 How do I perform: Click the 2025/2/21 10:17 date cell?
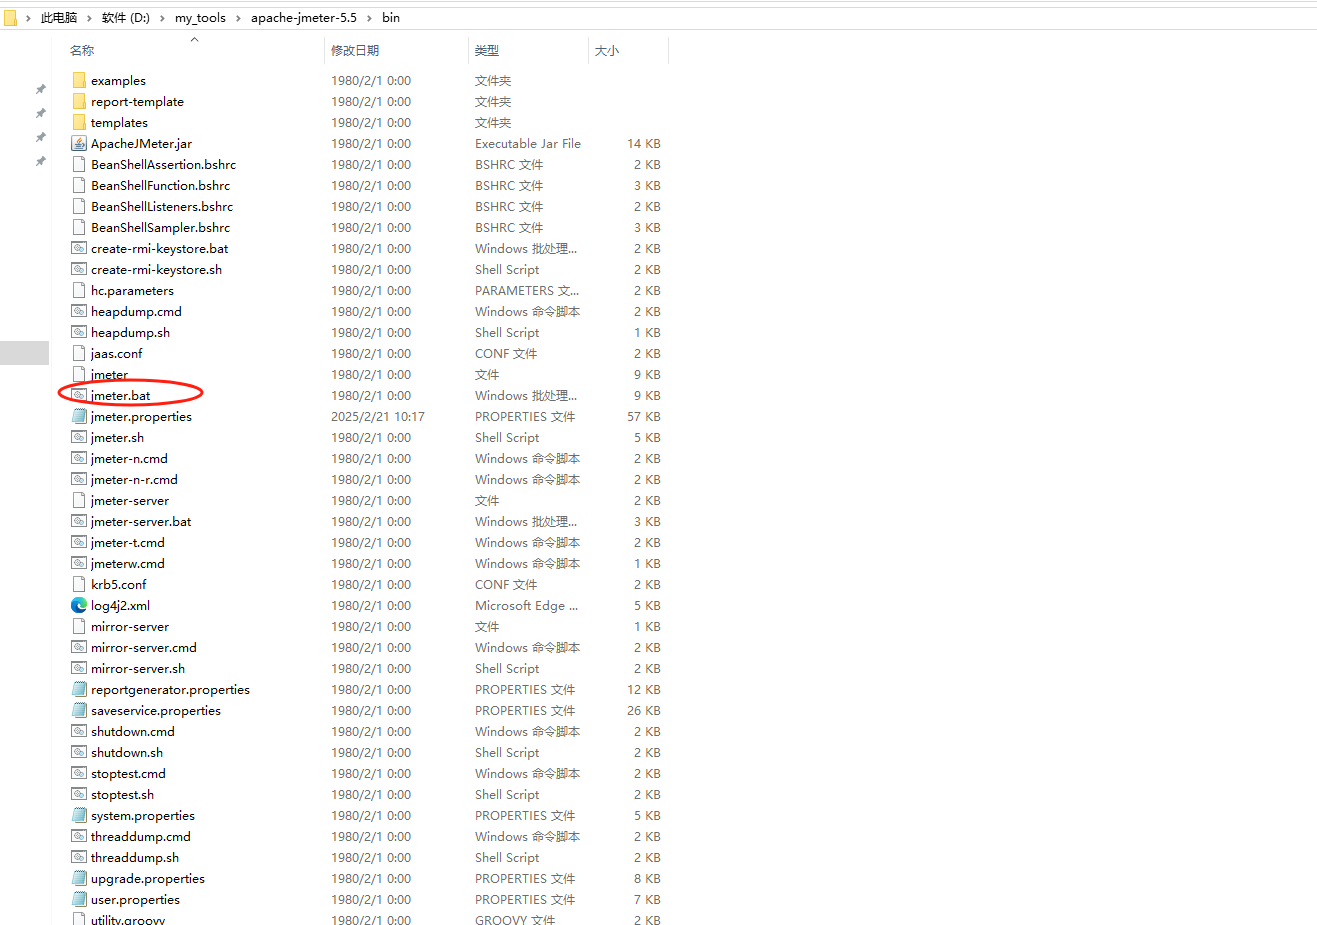point(378,416)
